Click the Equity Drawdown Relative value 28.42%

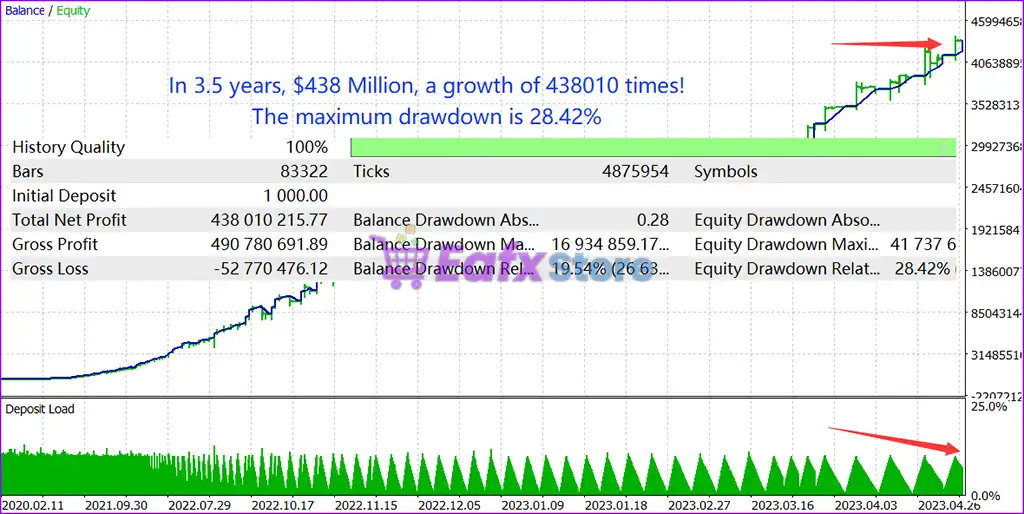pos(922,268)
